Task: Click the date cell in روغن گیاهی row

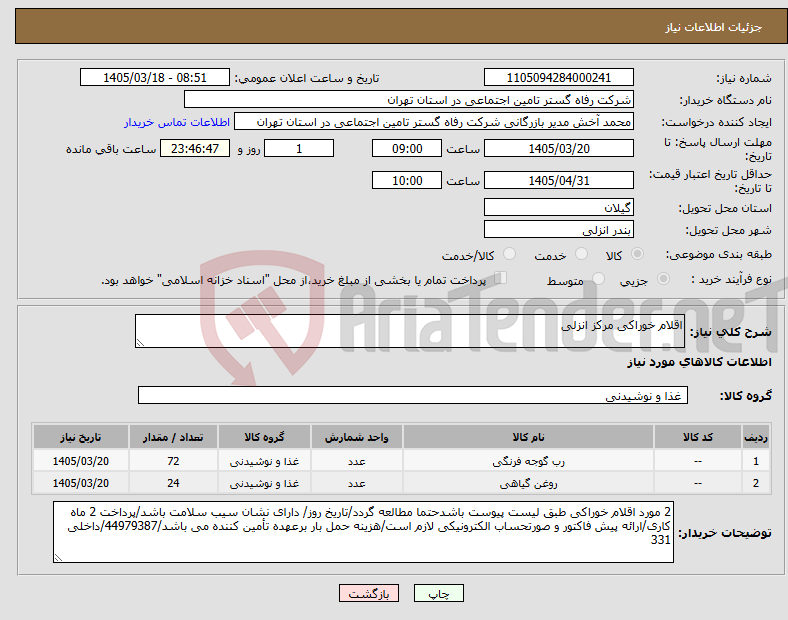Action: (80, 483)
